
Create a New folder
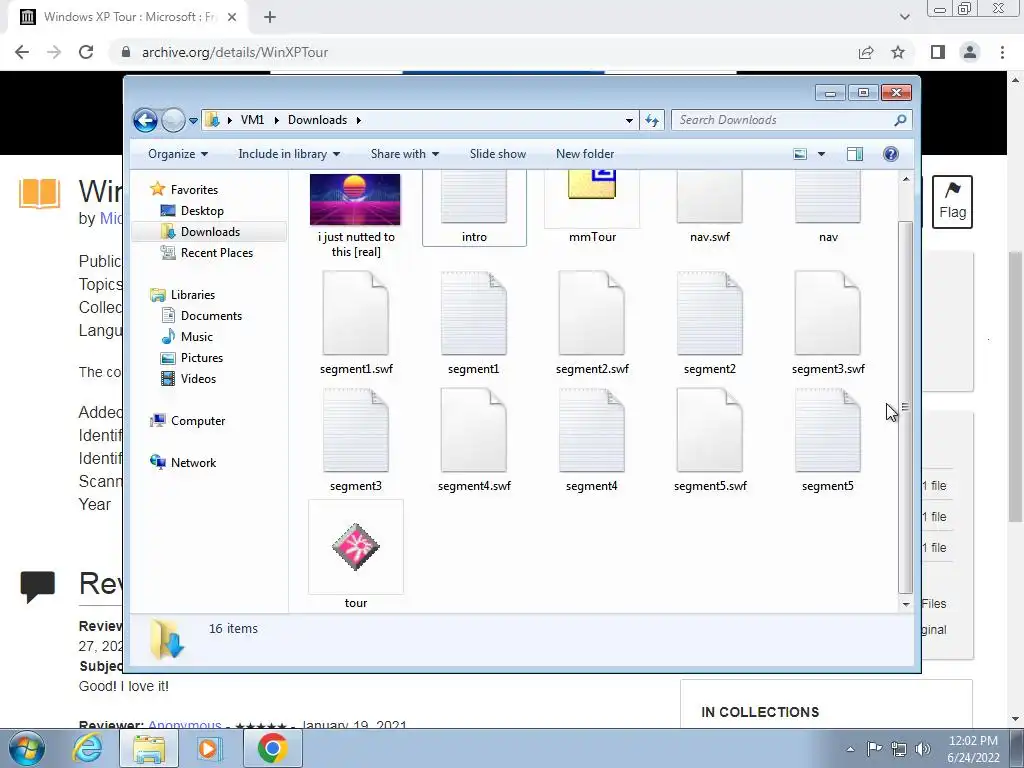pyautogui.click(x=585, y=154)
